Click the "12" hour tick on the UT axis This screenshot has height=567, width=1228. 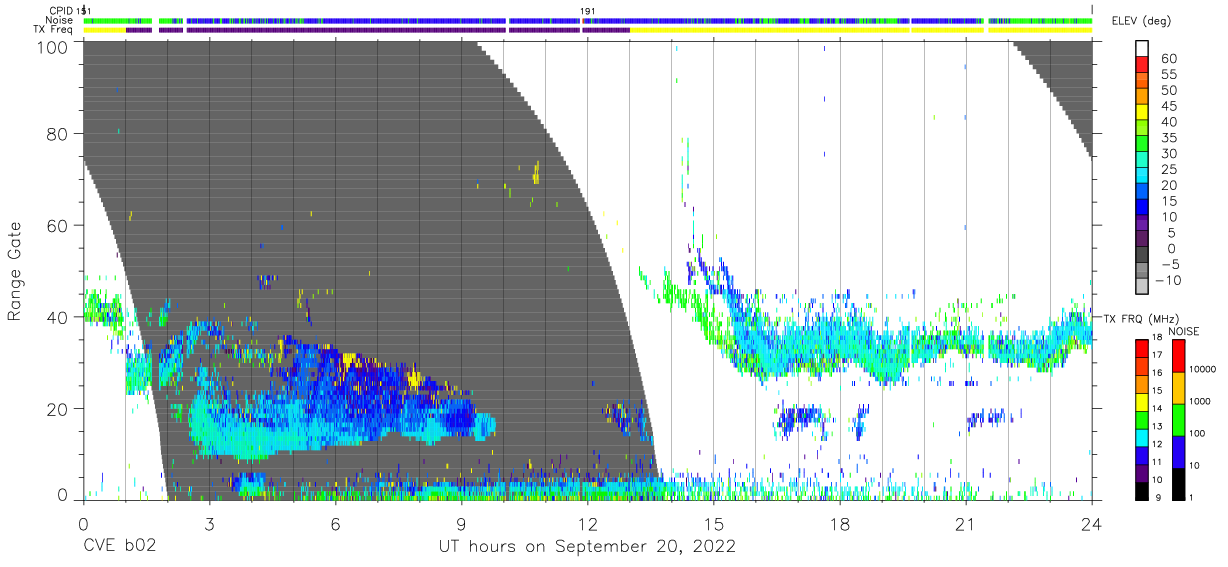click(587, 524)
